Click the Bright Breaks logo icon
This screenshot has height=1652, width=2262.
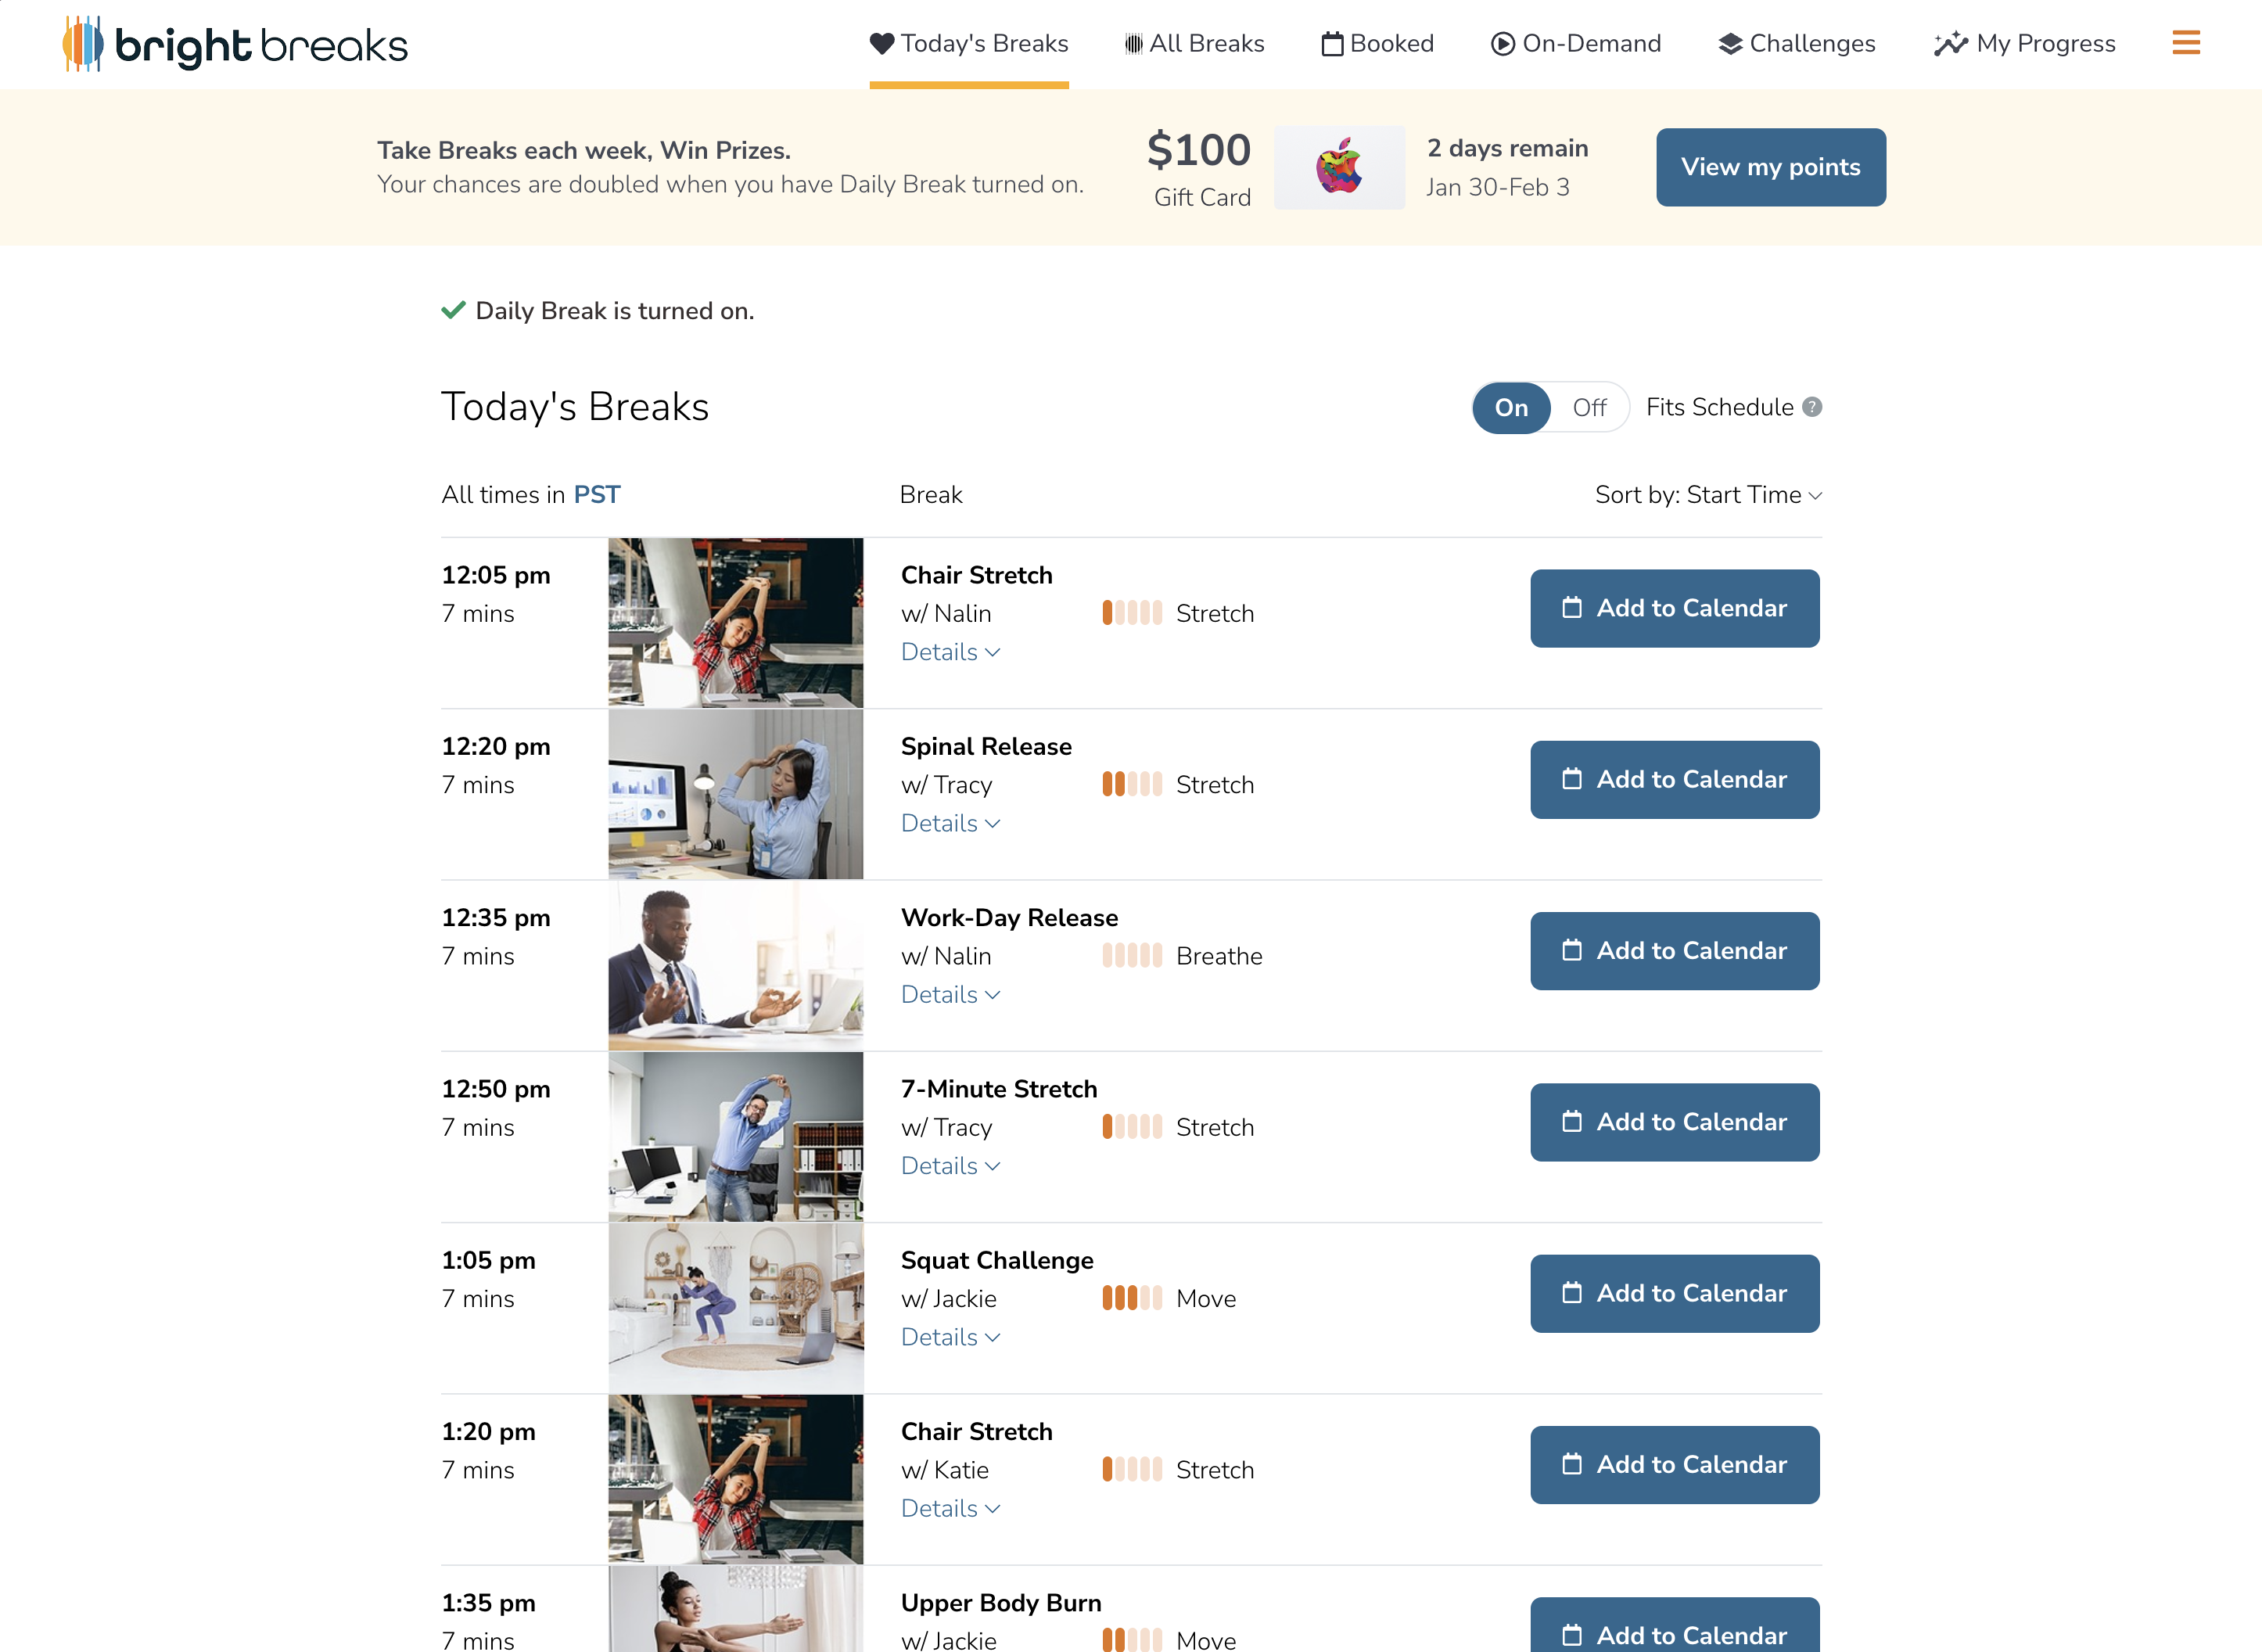point(83,44)
